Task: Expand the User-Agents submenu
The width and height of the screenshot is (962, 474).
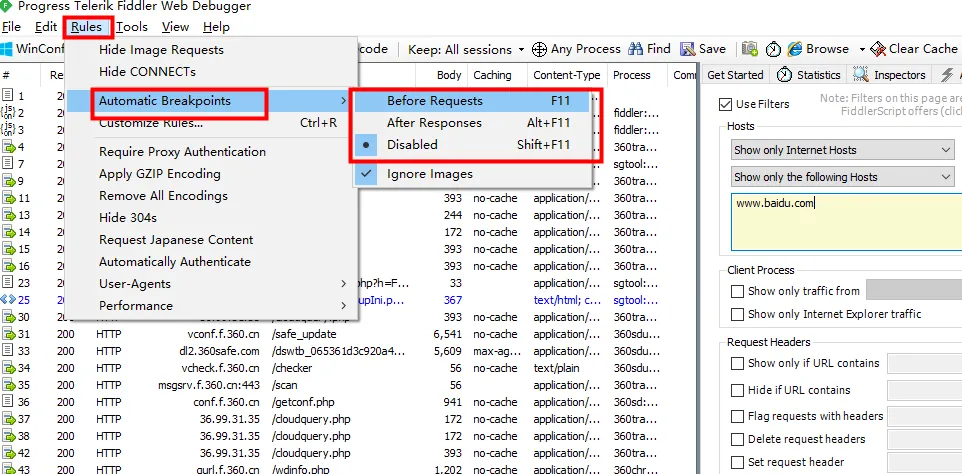Action: coord(212,284)
